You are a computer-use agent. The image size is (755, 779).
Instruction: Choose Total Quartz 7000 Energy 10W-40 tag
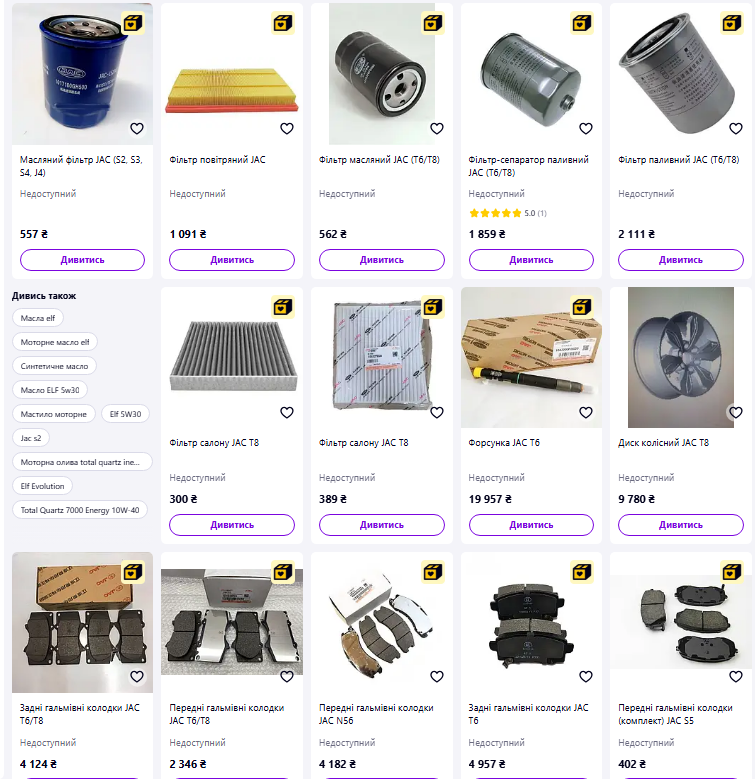(x=80, y=510)
